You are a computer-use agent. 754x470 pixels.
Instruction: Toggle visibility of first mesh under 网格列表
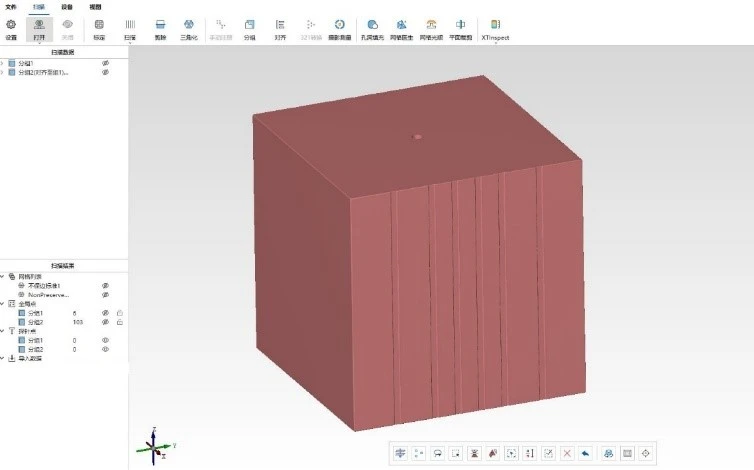coord(105,286)
